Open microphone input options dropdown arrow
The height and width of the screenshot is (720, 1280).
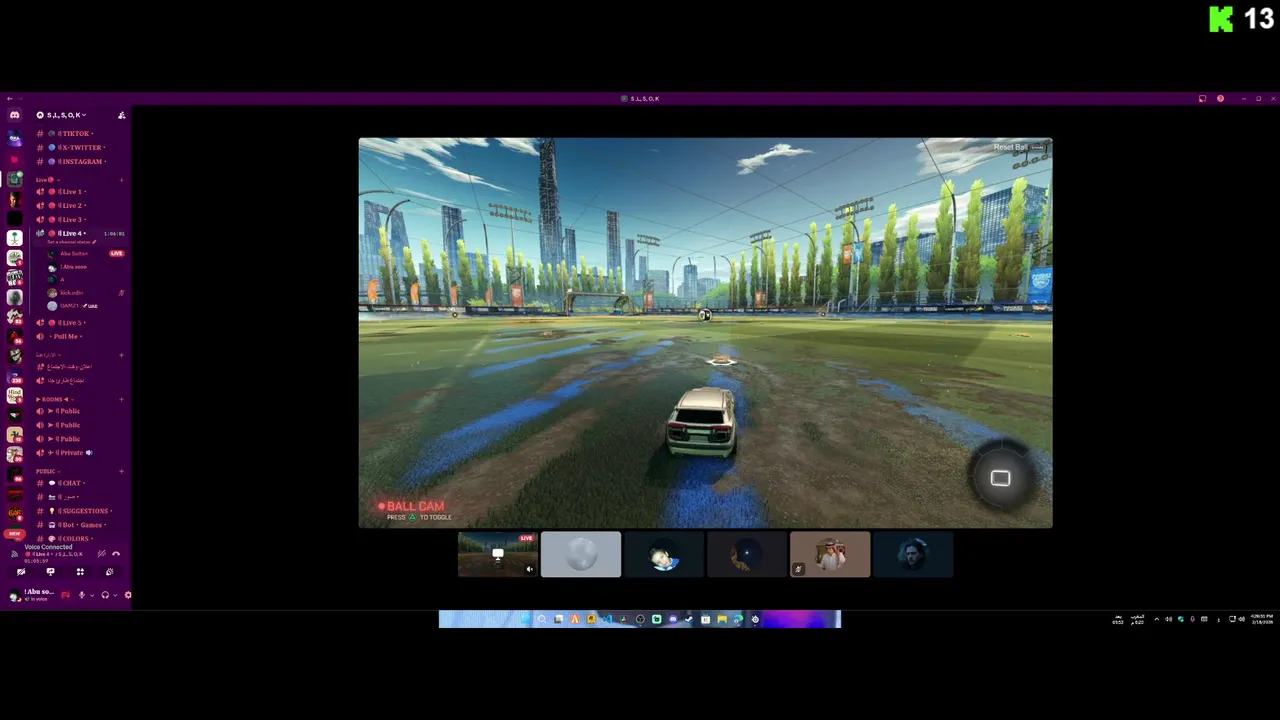(x=92, y=595)
